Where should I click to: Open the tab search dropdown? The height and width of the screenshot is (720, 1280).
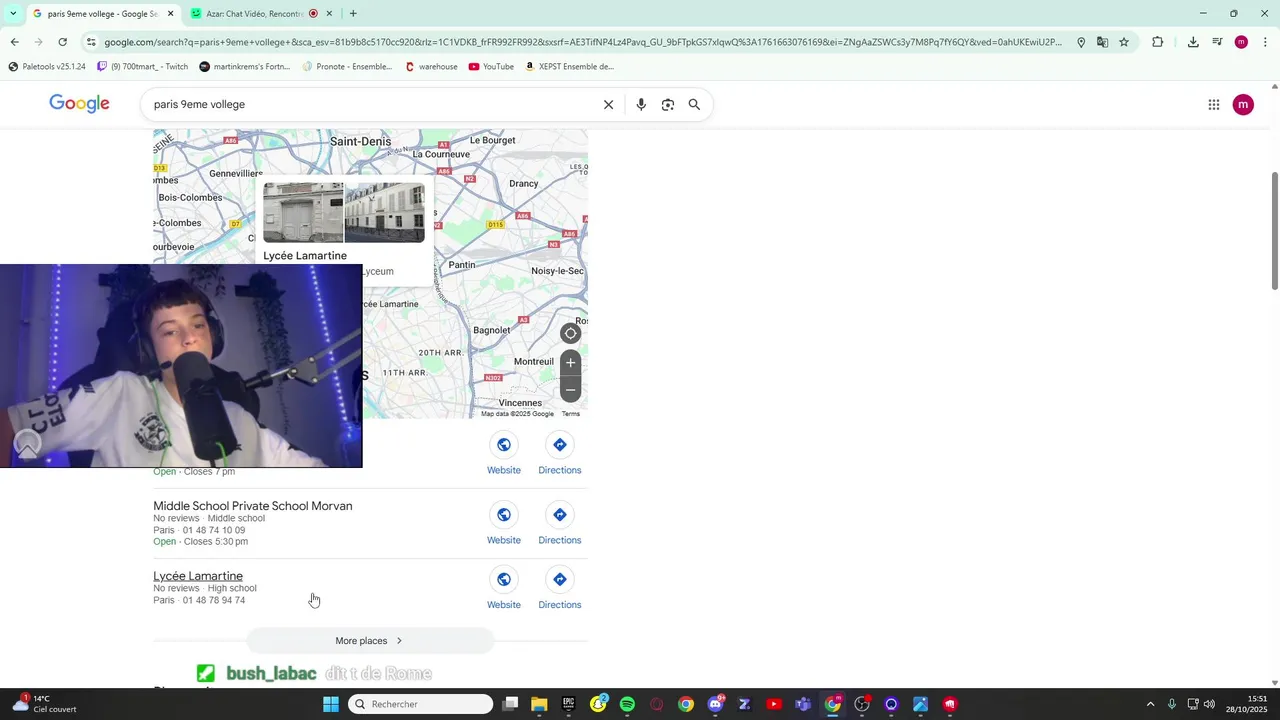coord(13,13)
